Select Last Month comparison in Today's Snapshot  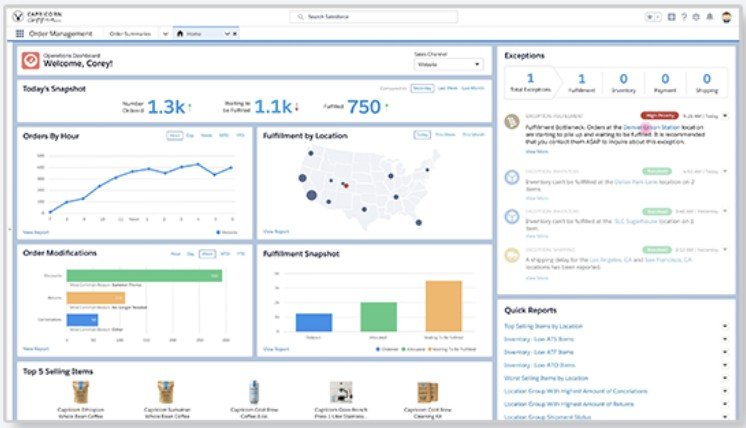[472, 88]
